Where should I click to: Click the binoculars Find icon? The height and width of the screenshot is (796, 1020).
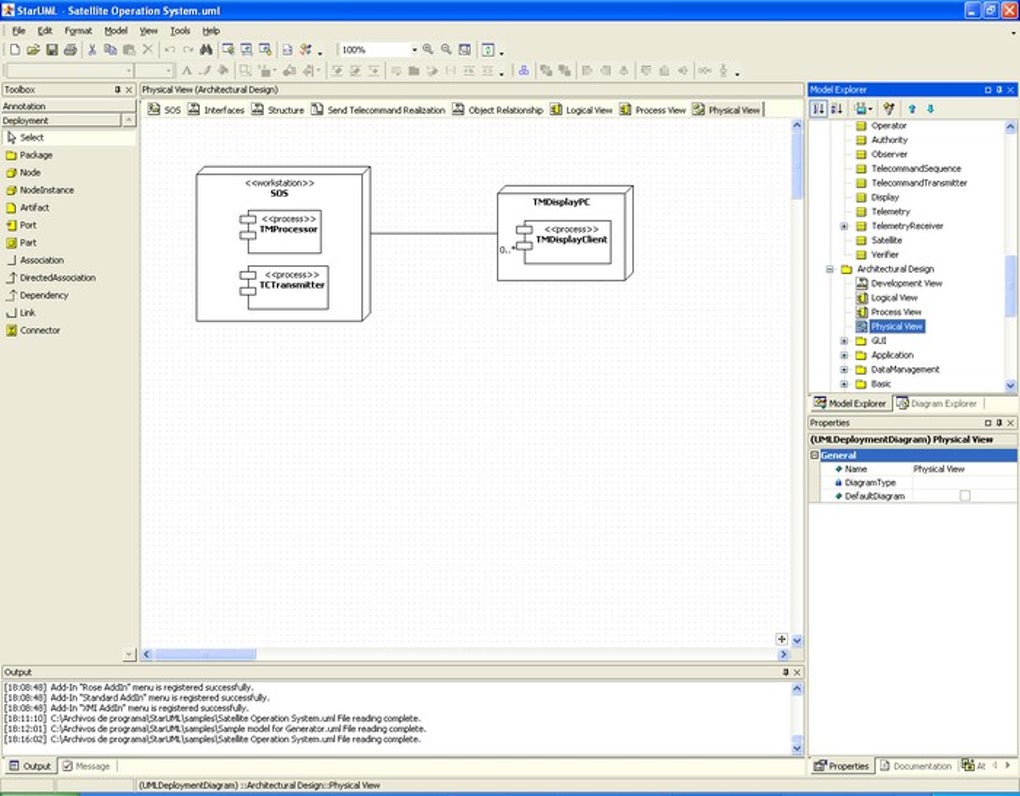206,49
